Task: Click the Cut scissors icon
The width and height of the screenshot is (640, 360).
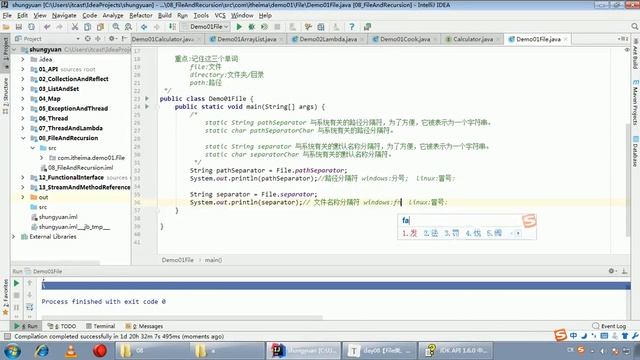Action: pos(75,27)
